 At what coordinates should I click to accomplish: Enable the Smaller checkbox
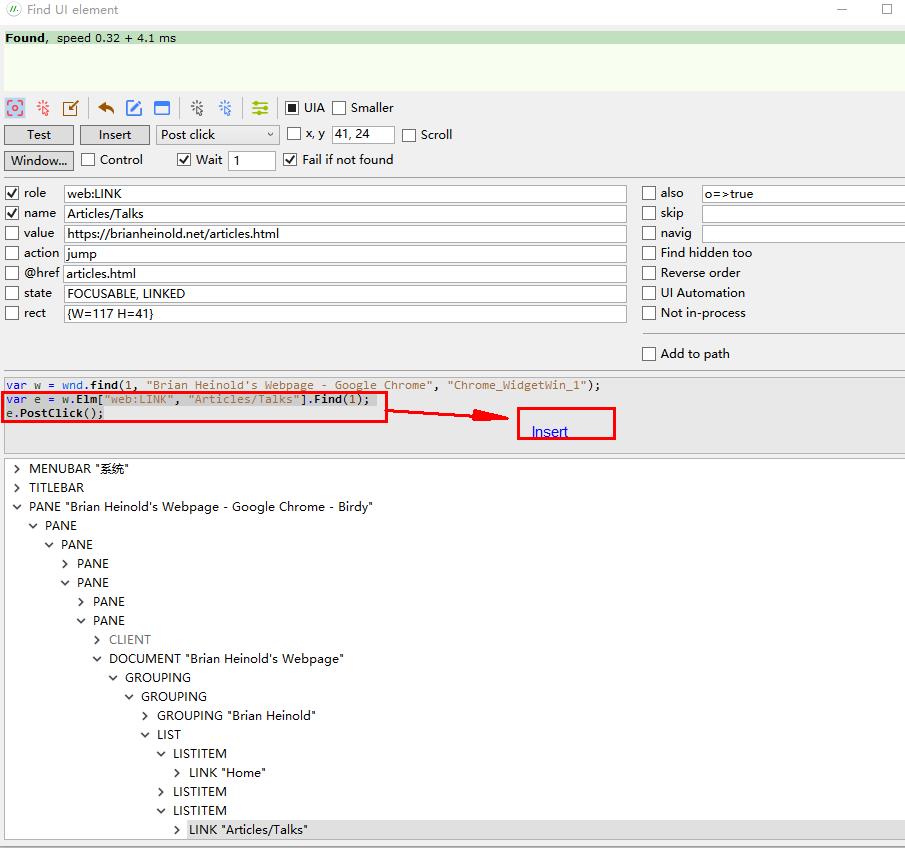340,108
